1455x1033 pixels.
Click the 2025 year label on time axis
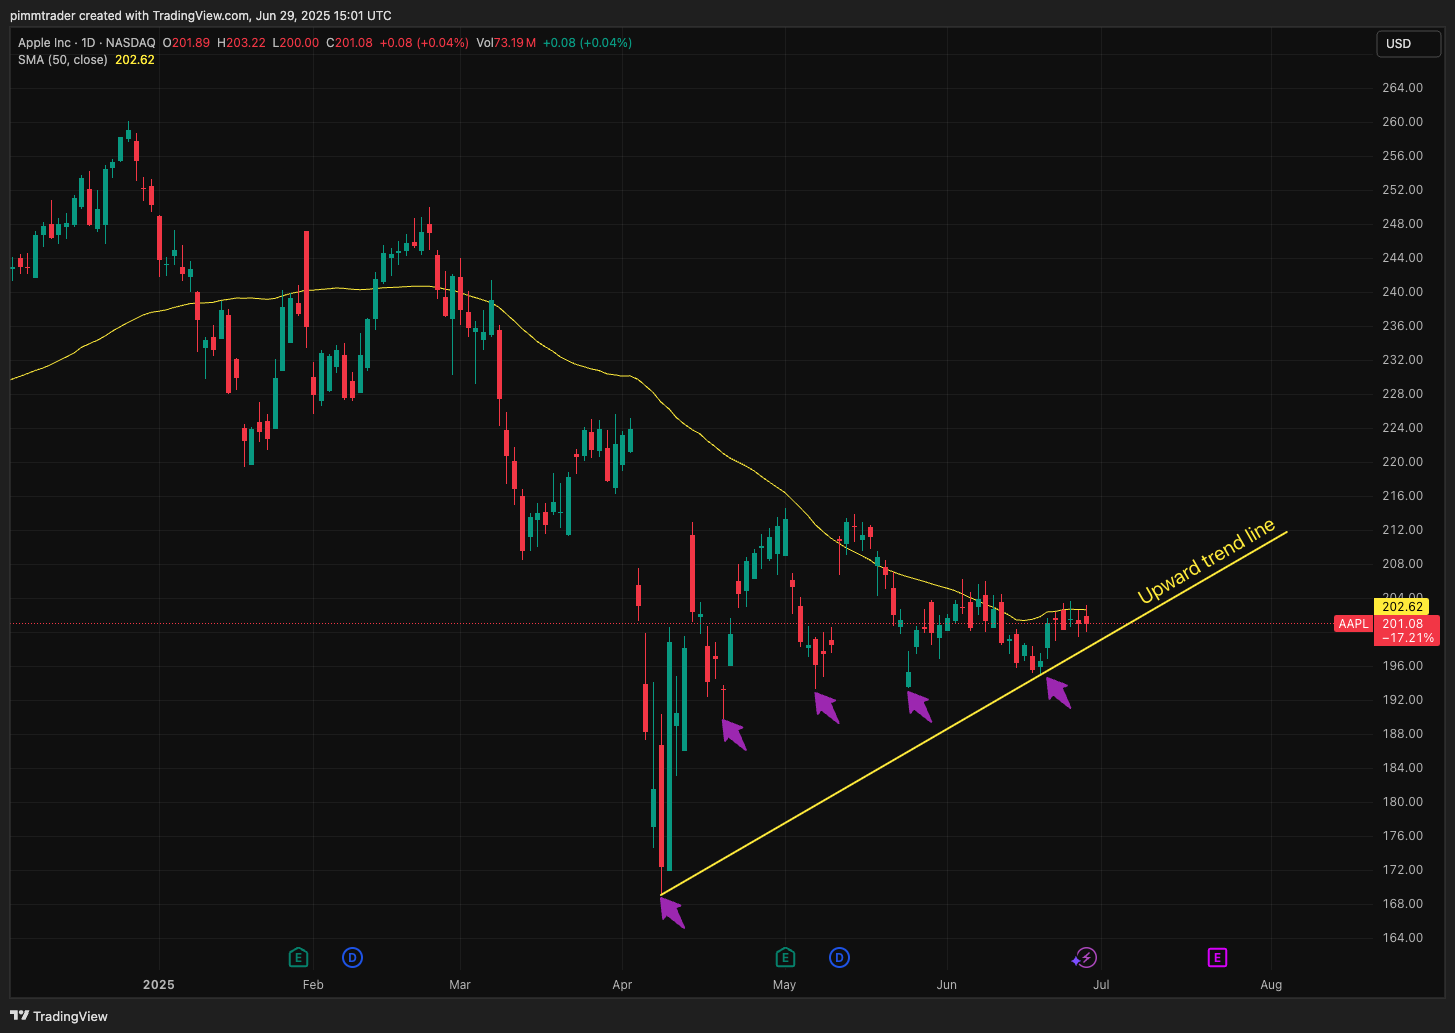[158, 985]
